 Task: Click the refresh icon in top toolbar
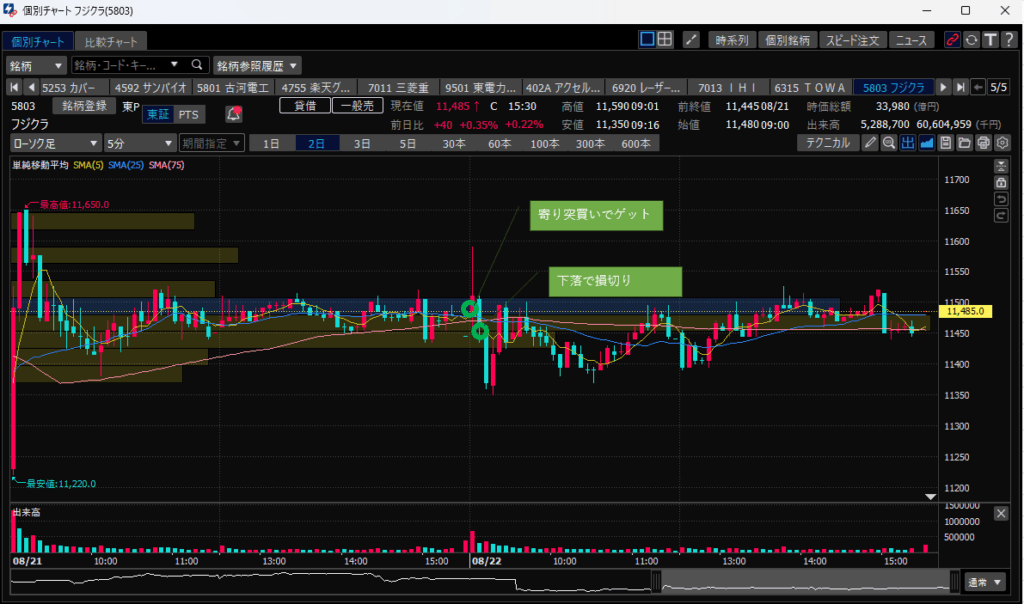click(x=971, y=40)
